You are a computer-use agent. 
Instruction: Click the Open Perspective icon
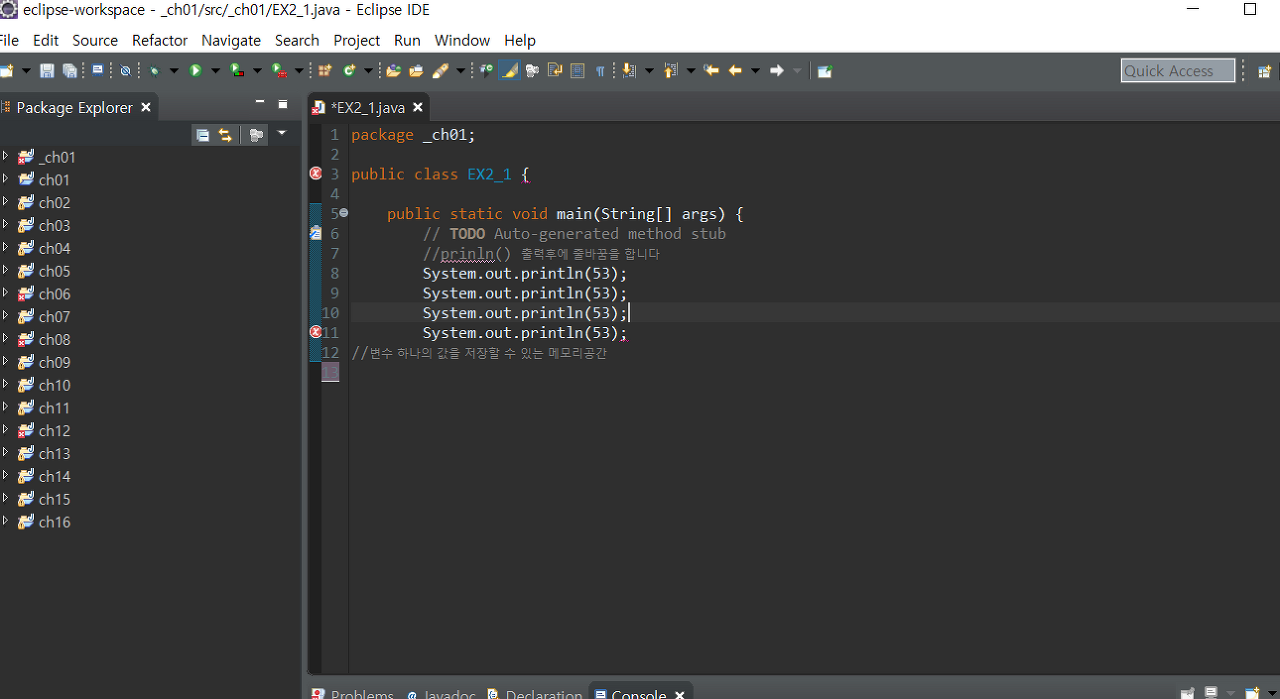pyautogui.click(x=1264, y=71)
